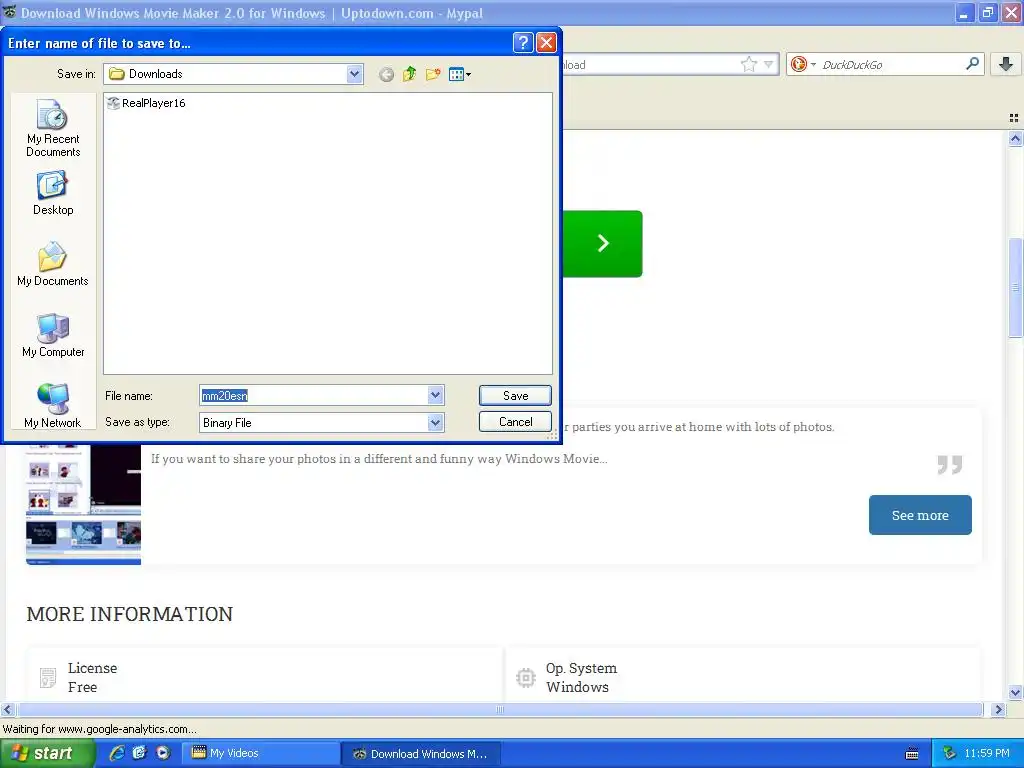Launch media player quick launch icon

pyautogui.click(x=163, y=753)
